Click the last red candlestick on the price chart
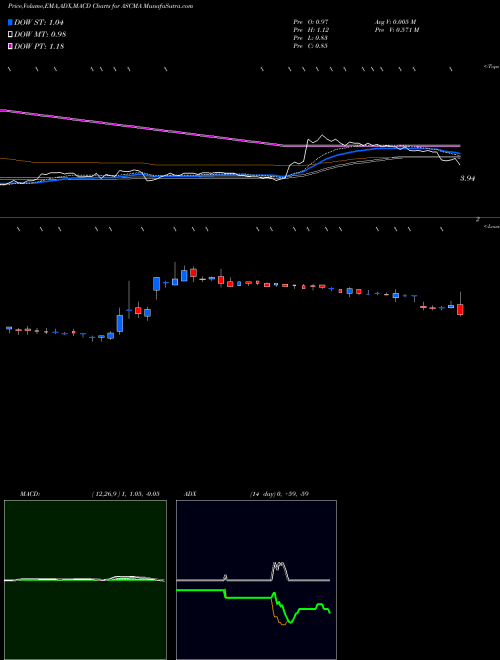 pos(460,309)
